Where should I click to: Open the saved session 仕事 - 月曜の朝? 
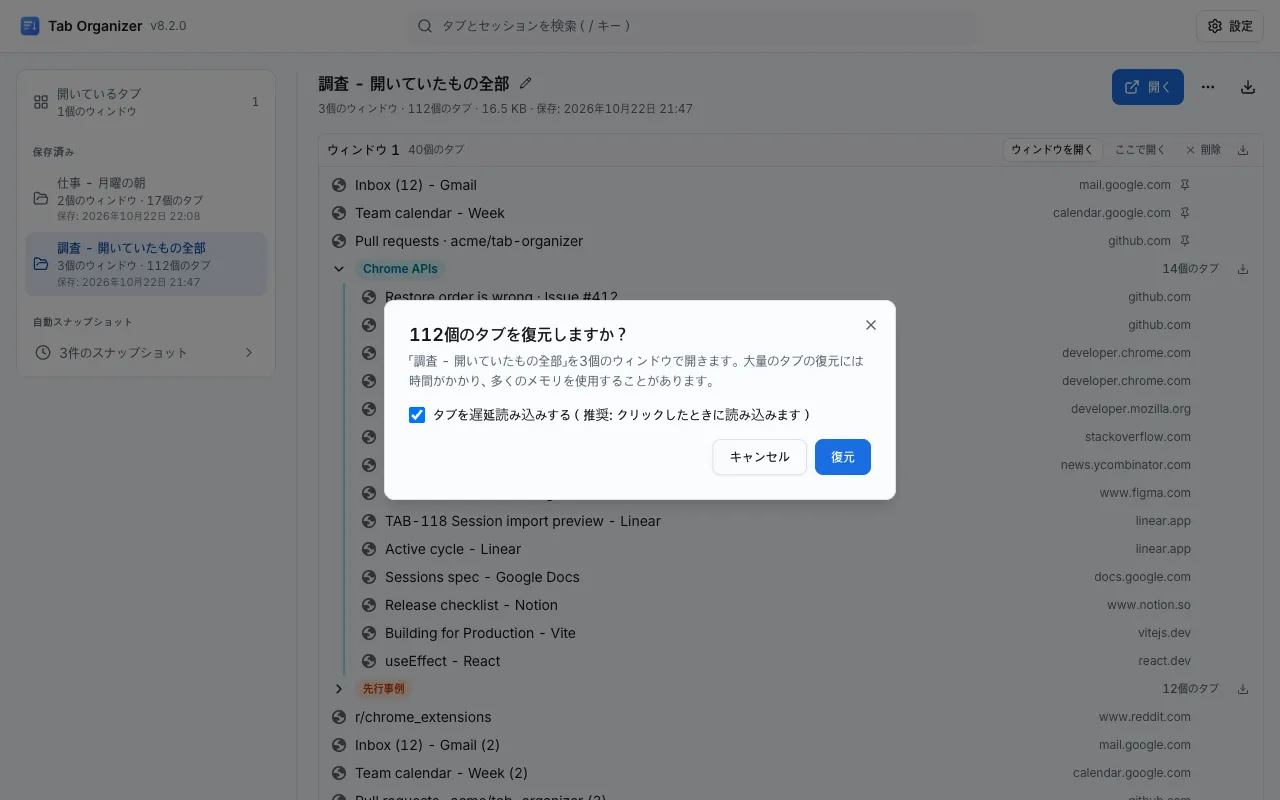146,199
